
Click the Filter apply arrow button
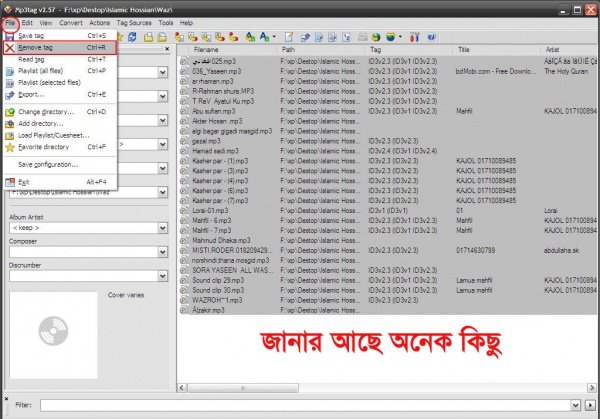(x=590, y=405)
